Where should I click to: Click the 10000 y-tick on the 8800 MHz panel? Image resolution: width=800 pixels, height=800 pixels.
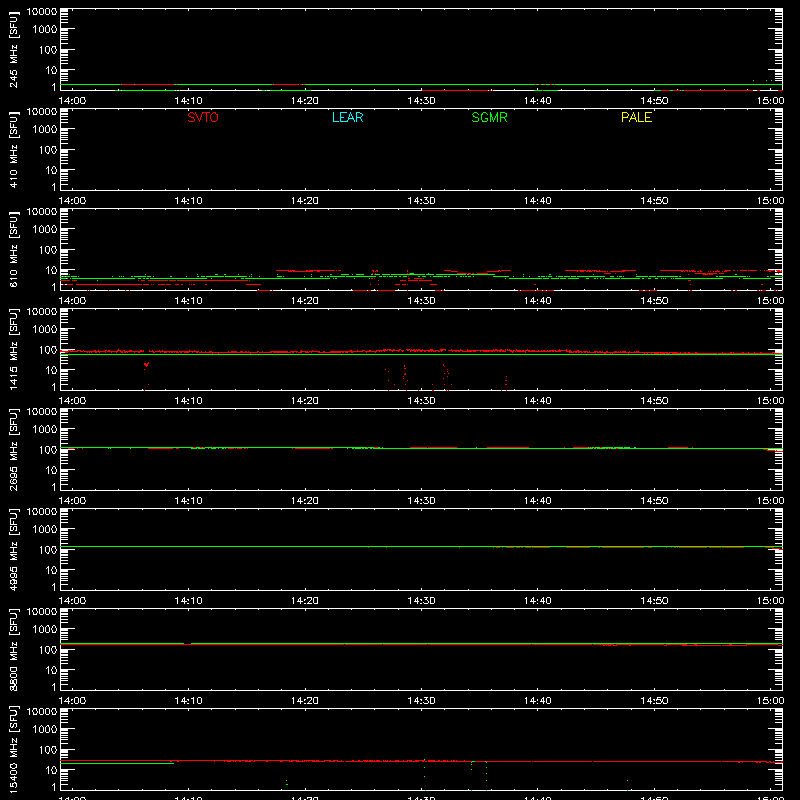(41, 612)
